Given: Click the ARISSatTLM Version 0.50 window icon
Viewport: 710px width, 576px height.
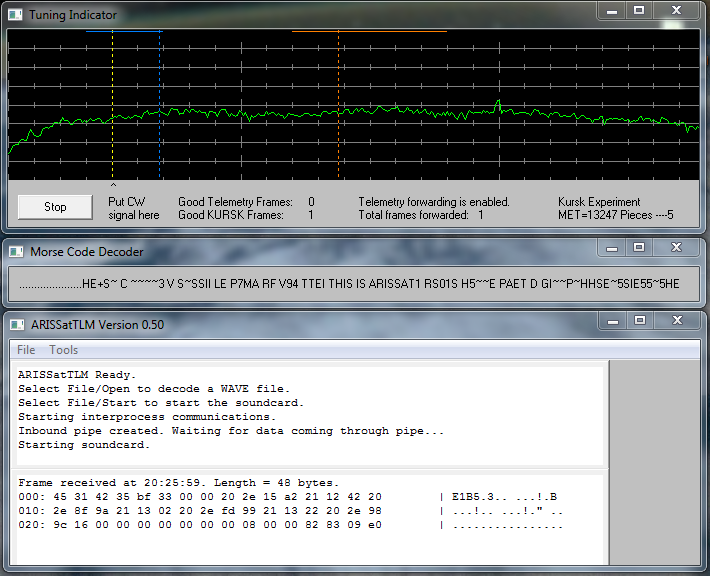Looking at the screenshot, I should point(17,325).
